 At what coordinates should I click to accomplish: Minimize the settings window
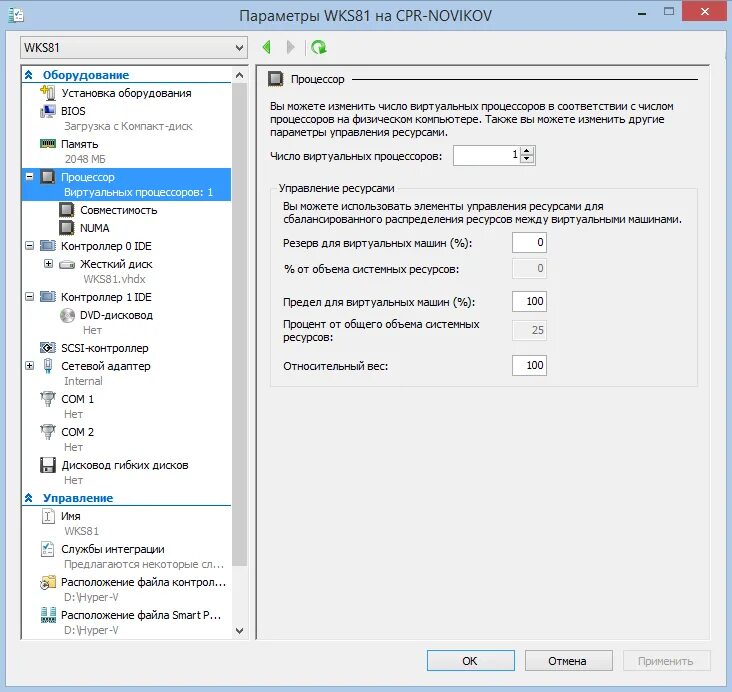tap(642, 13)
